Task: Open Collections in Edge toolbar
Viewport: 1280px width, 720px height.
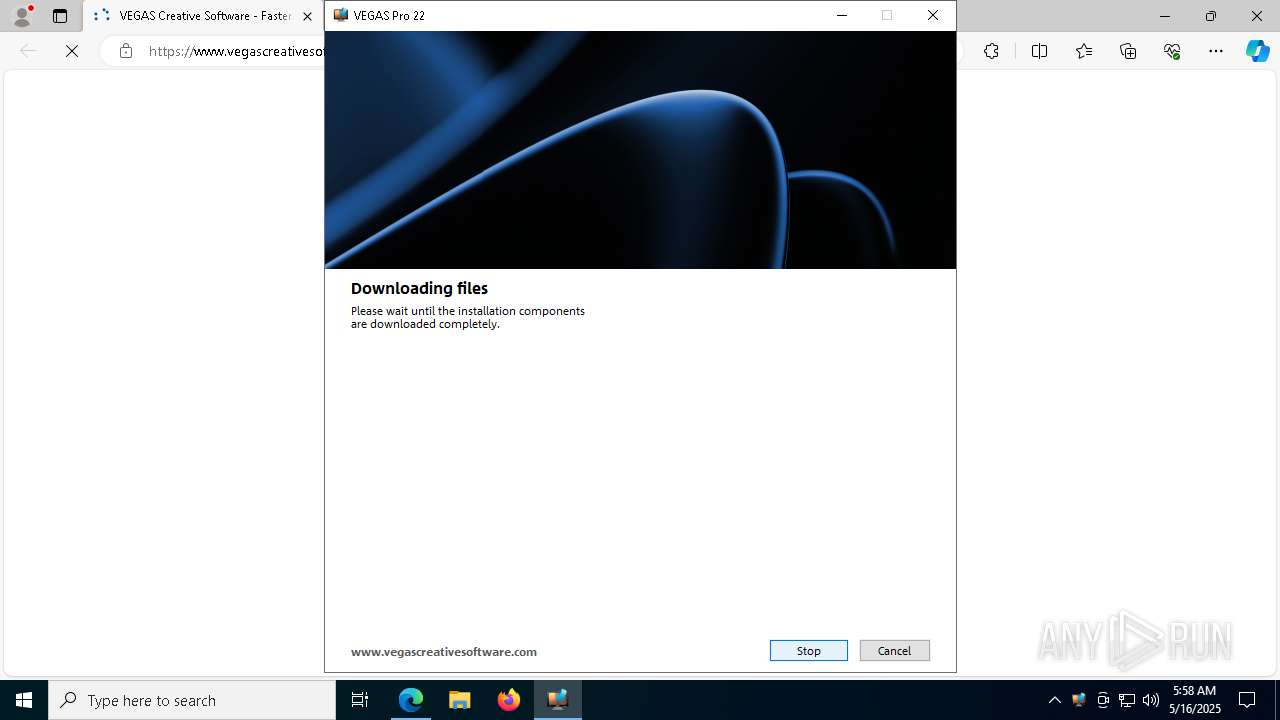Action: tap(1128, 51)
